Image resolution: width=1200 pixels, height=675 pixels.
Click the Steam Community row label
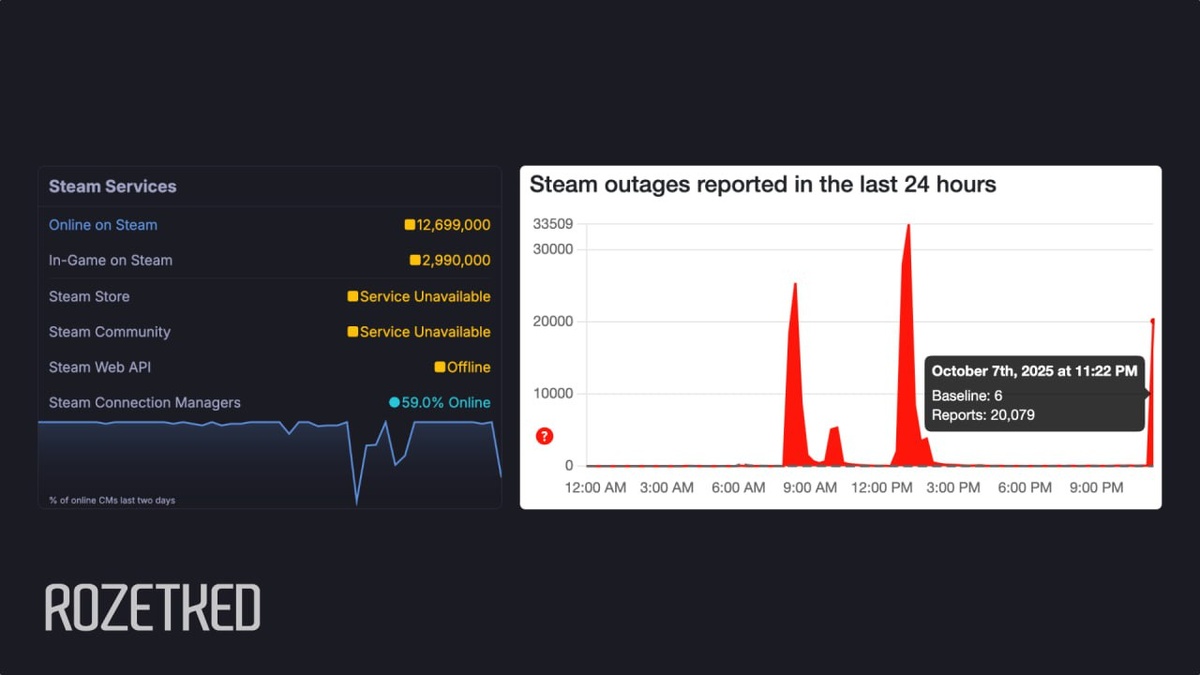(110, 331)
